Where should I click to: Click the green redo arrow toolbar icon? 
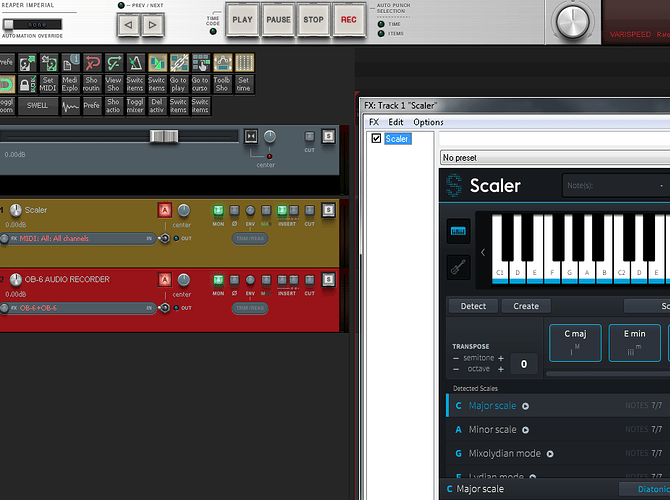click(114, 63)
